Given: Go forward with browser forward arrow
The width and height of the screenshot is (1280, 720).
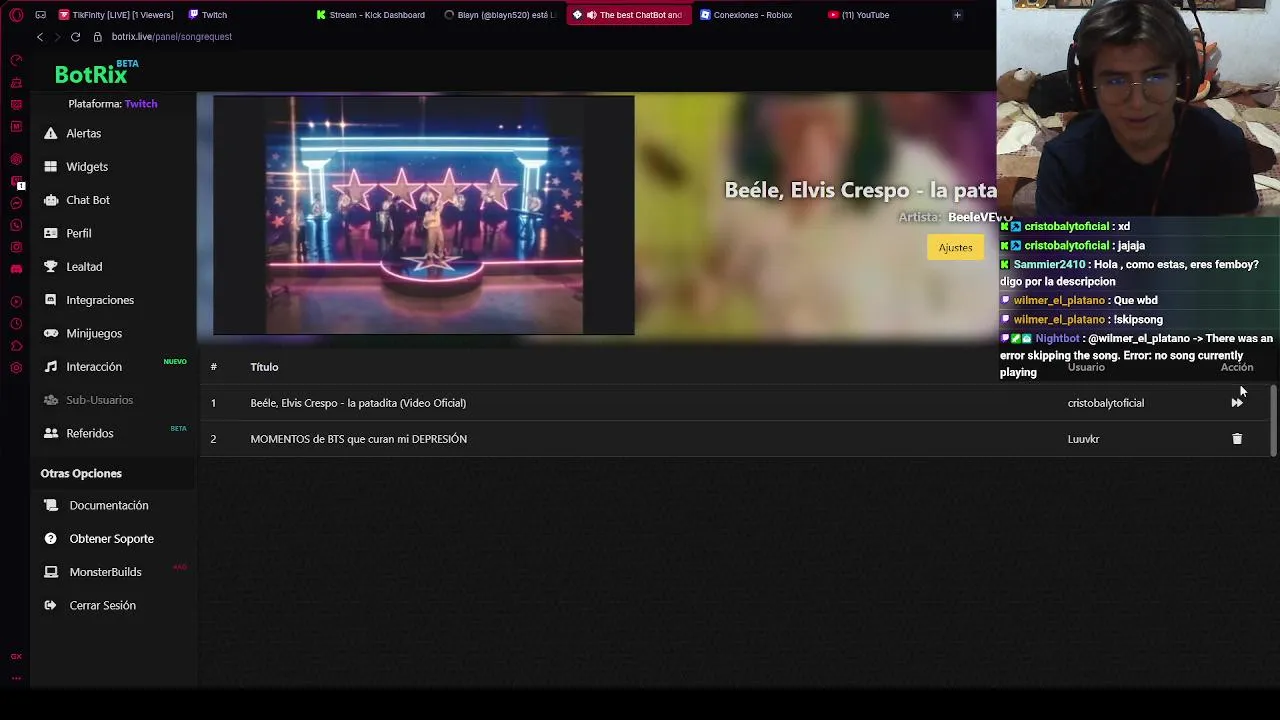Looking at the screenshot, I should [x=57, y=37].
